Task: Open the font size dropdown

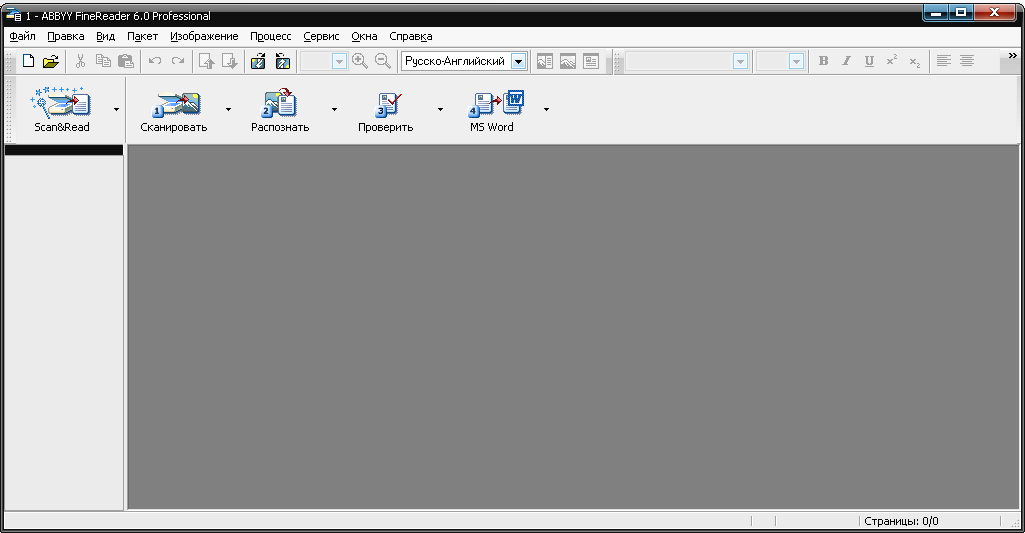Action: click(x=796, y=61)
